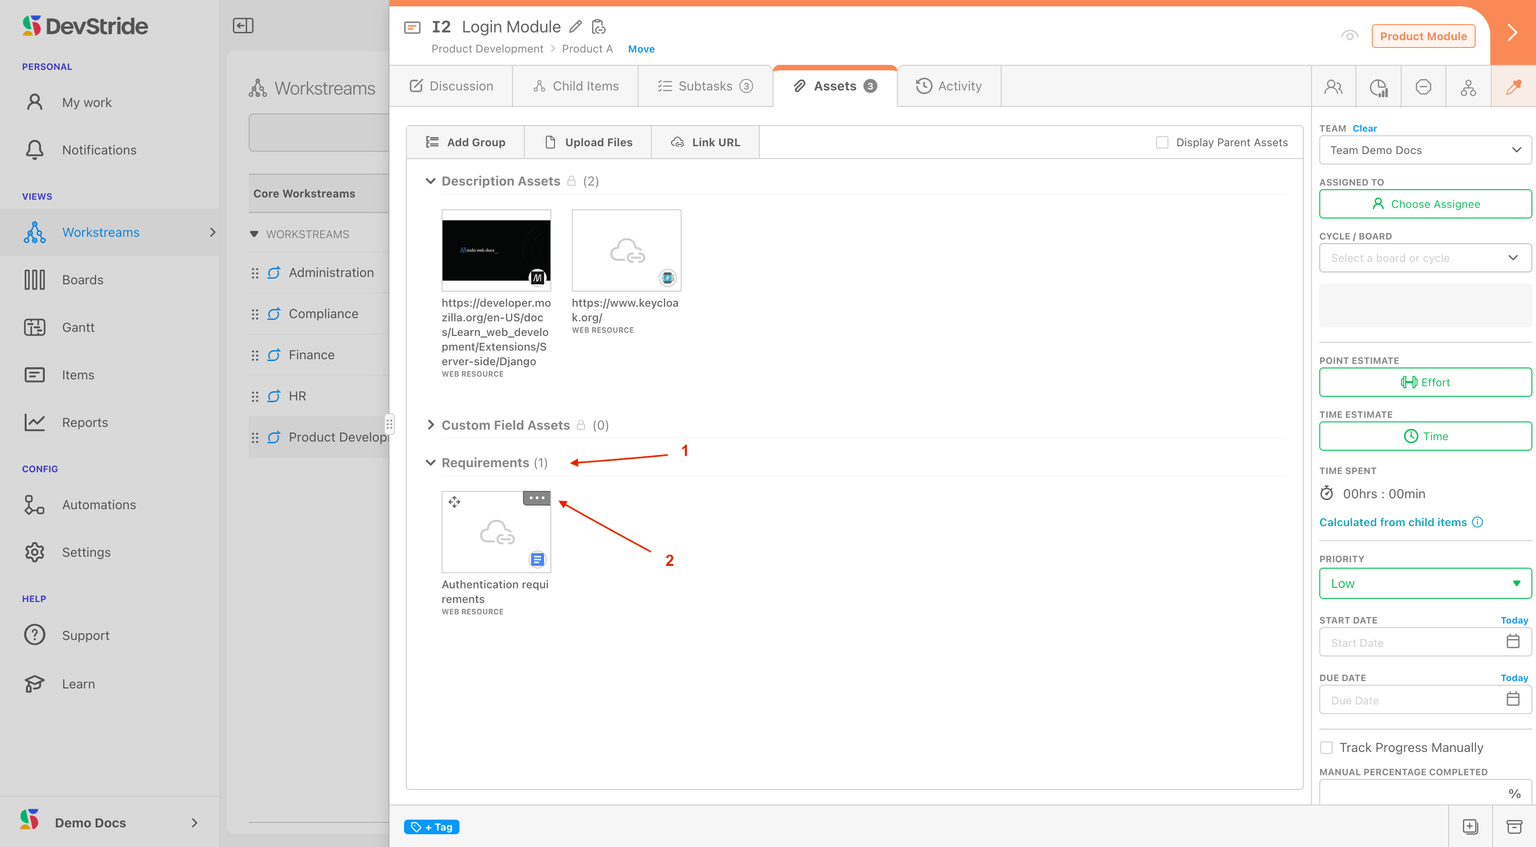
Task: Click the hierarchy icon in right toolbar
Action: (1468, 87)
